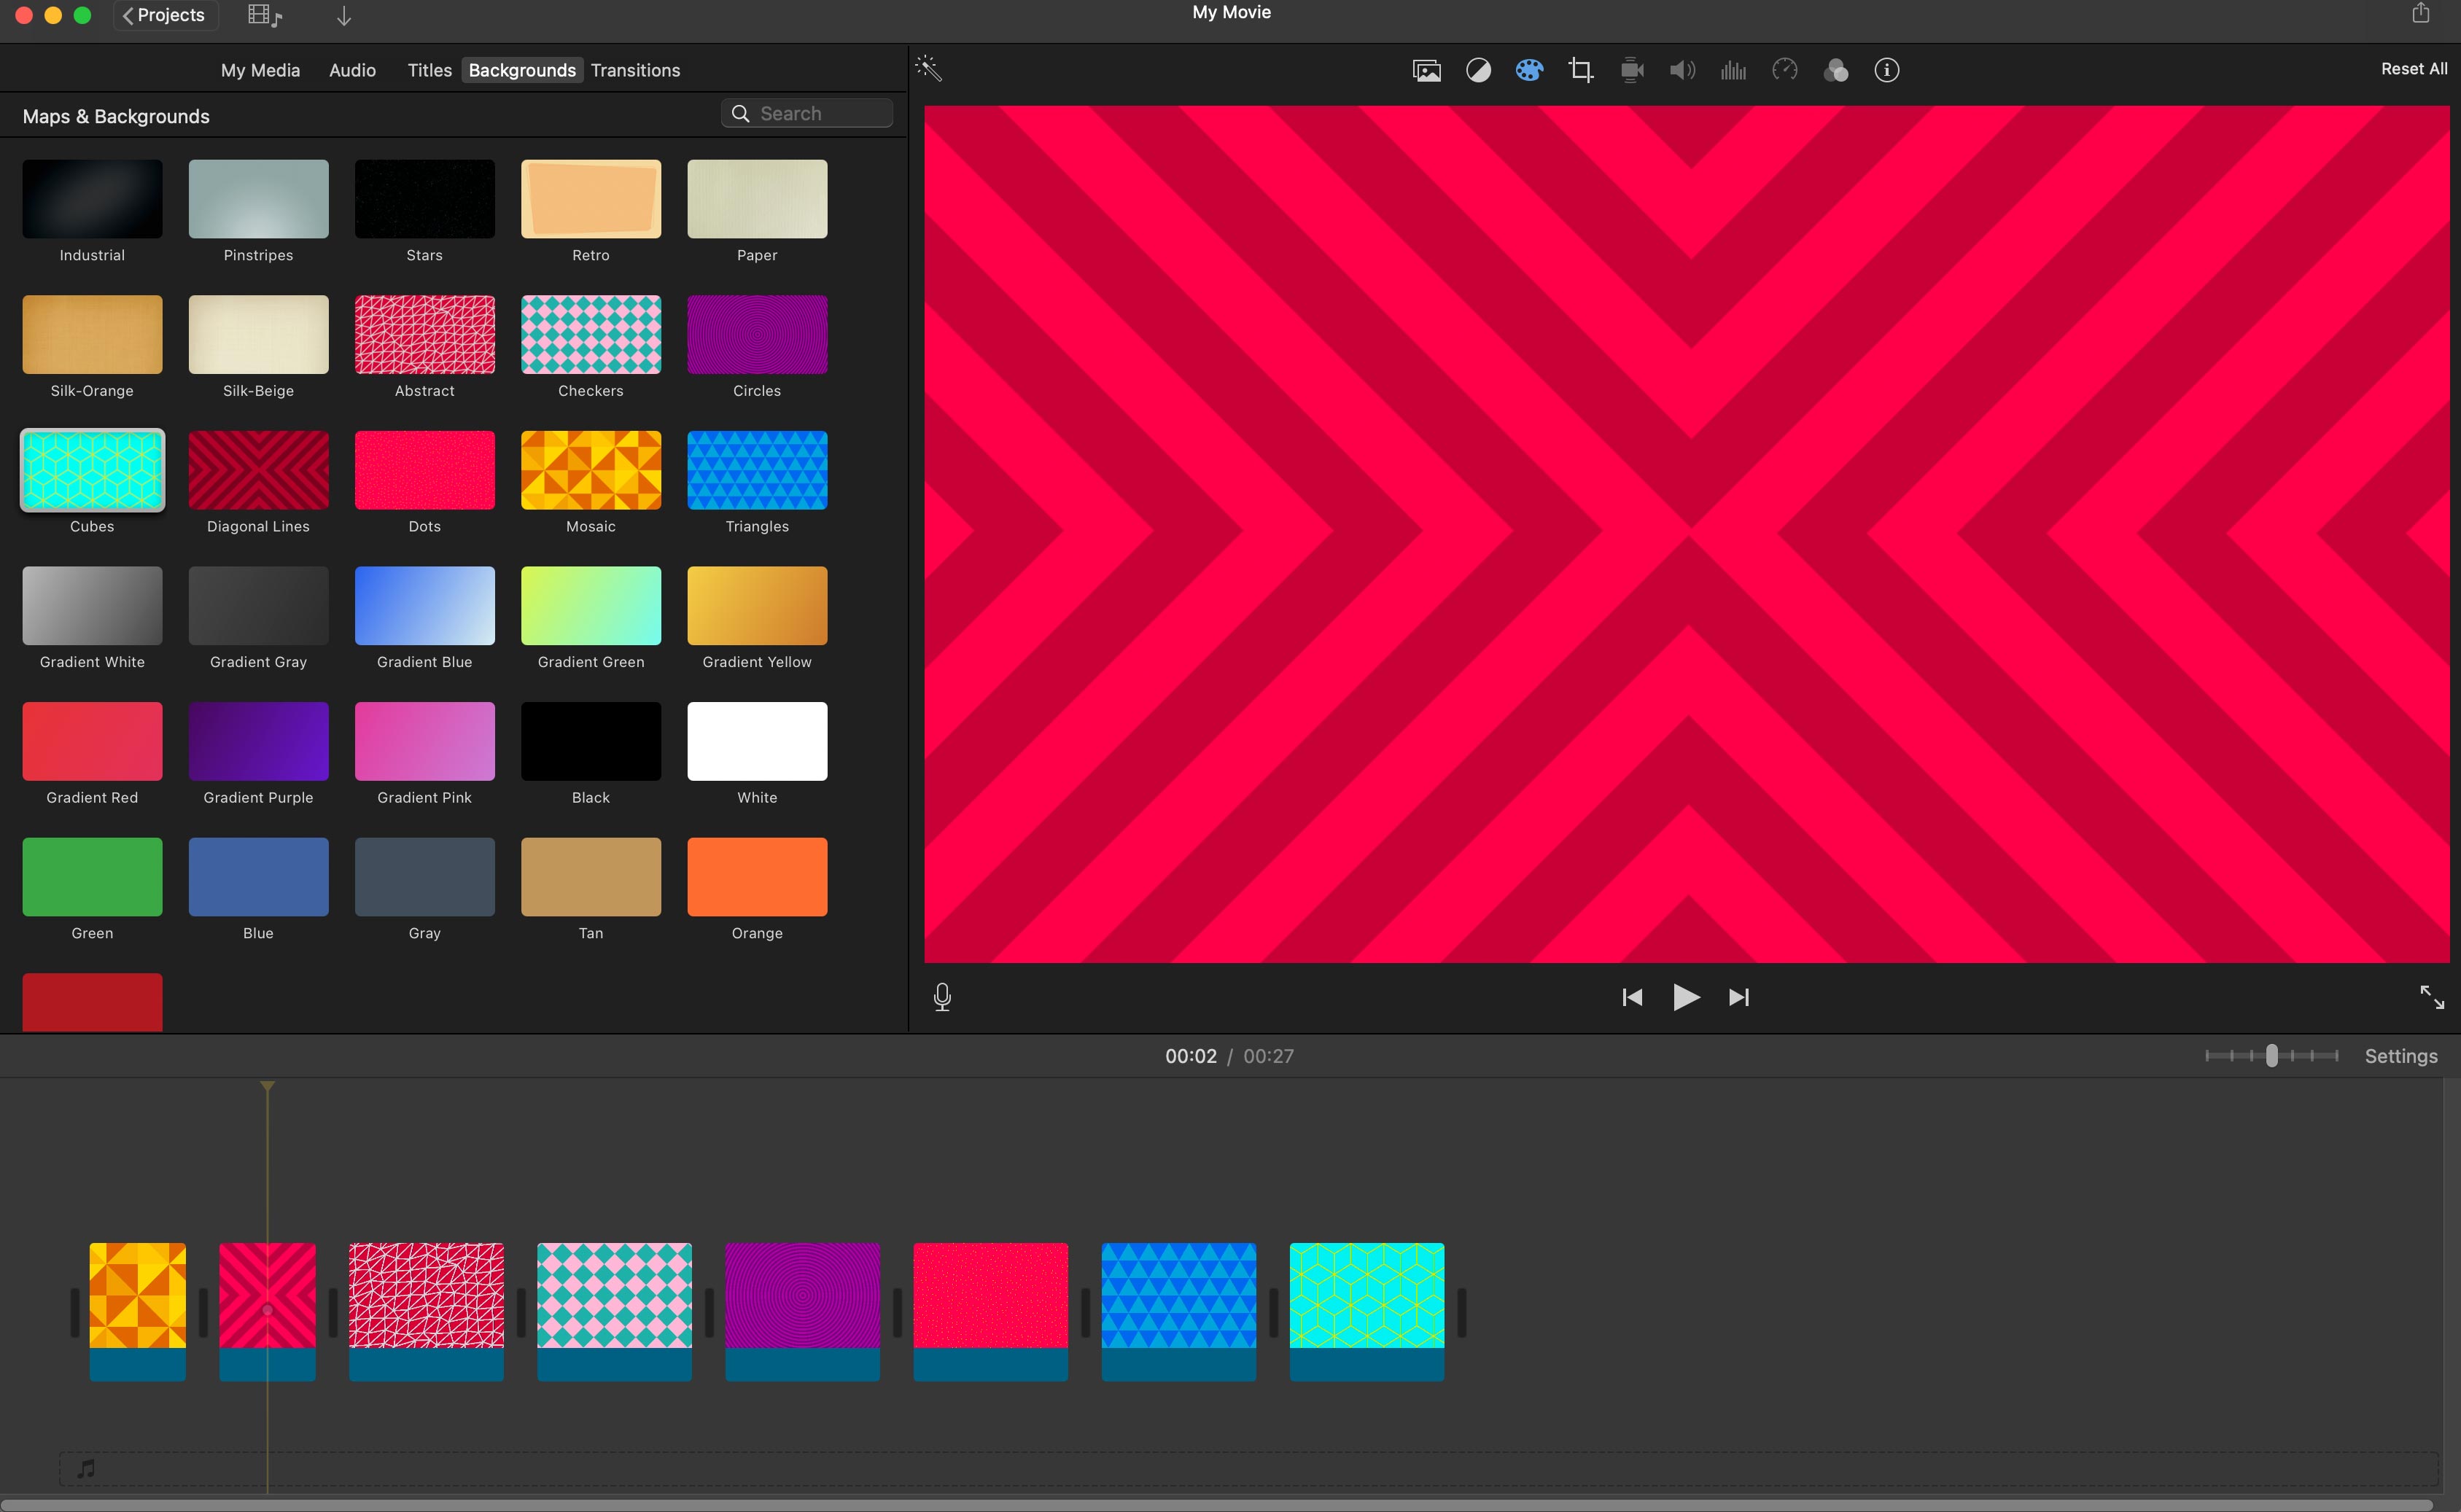Open the Color Balance tool

pyautogui.click(x=1478, y=70)
